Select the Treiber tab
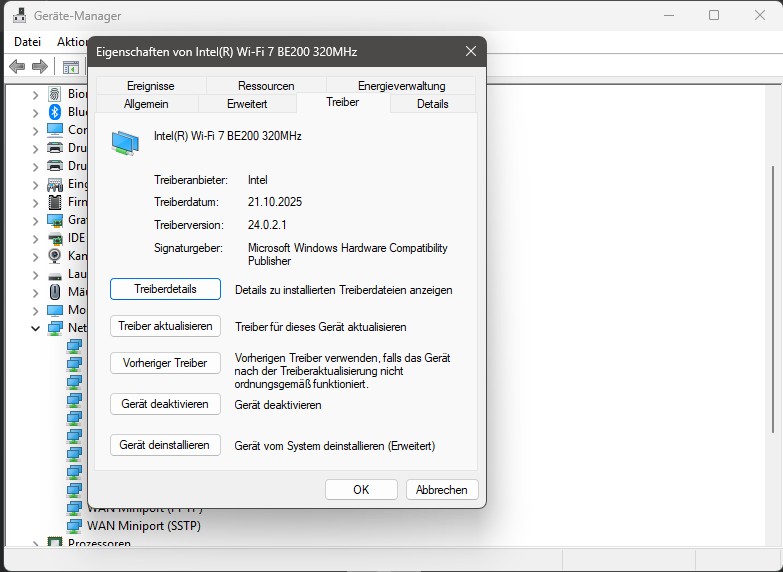This screenshot has width=783, height=572. (x=343, y=102)
